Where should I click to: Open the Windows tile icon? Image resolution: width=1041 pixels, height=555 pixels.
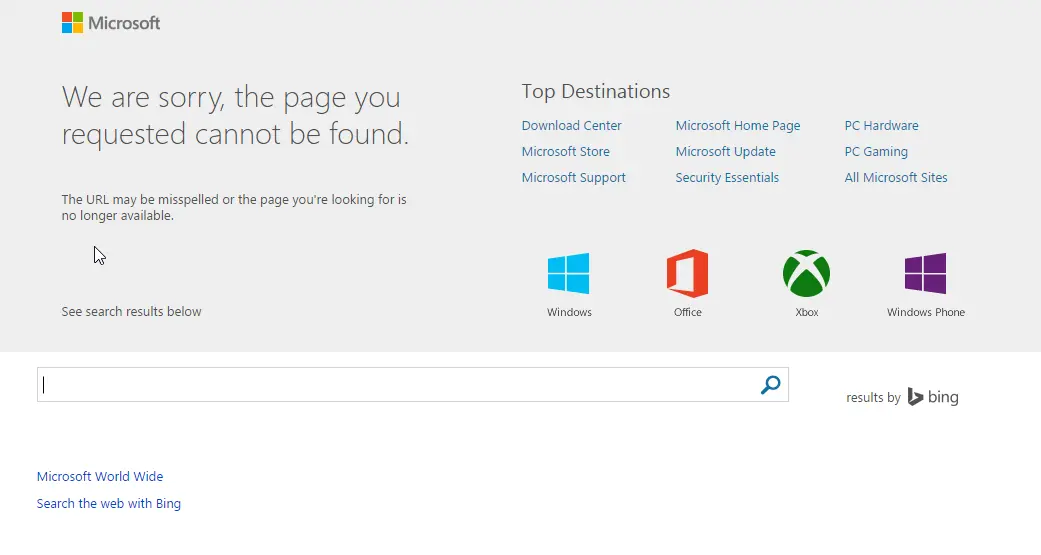[568, 274]
